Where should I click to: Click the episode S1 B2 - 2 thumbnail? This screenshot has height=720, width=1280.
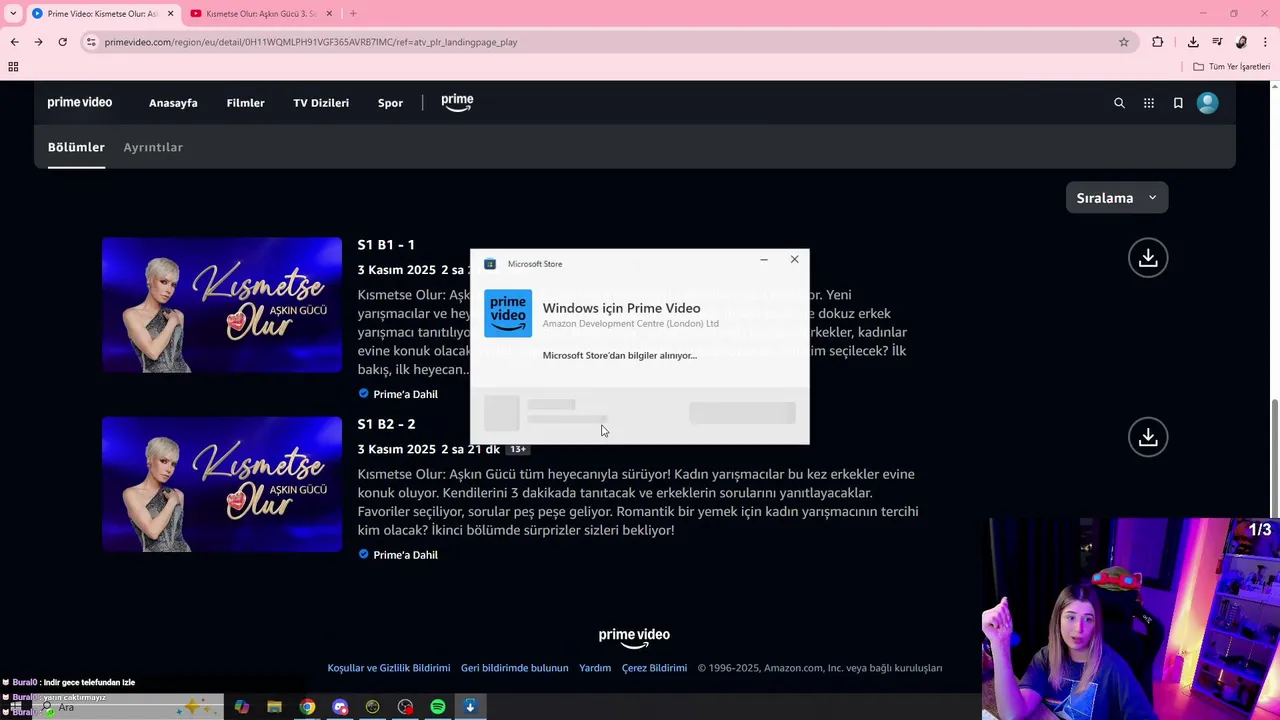coord(222,484)
